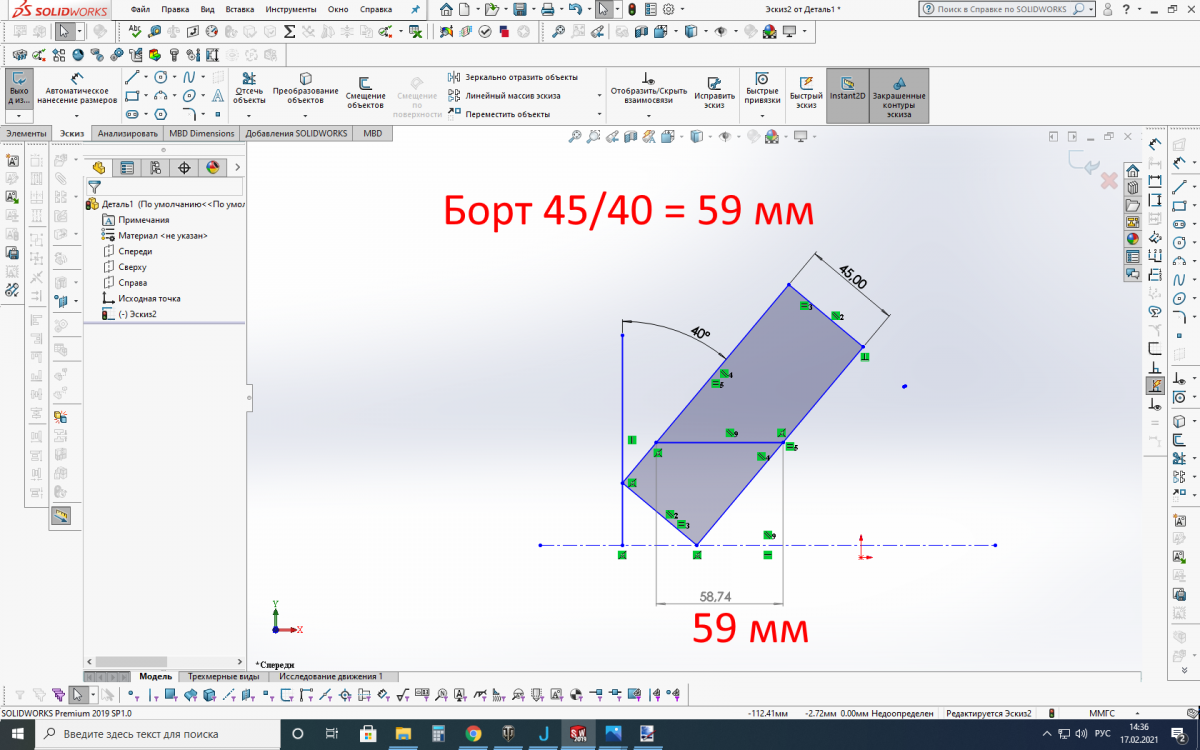Expand the Convert Entities dropdown arrow
Image resolution: width=1200 pixels, height=750 pixels.
(x=305, y=116)
